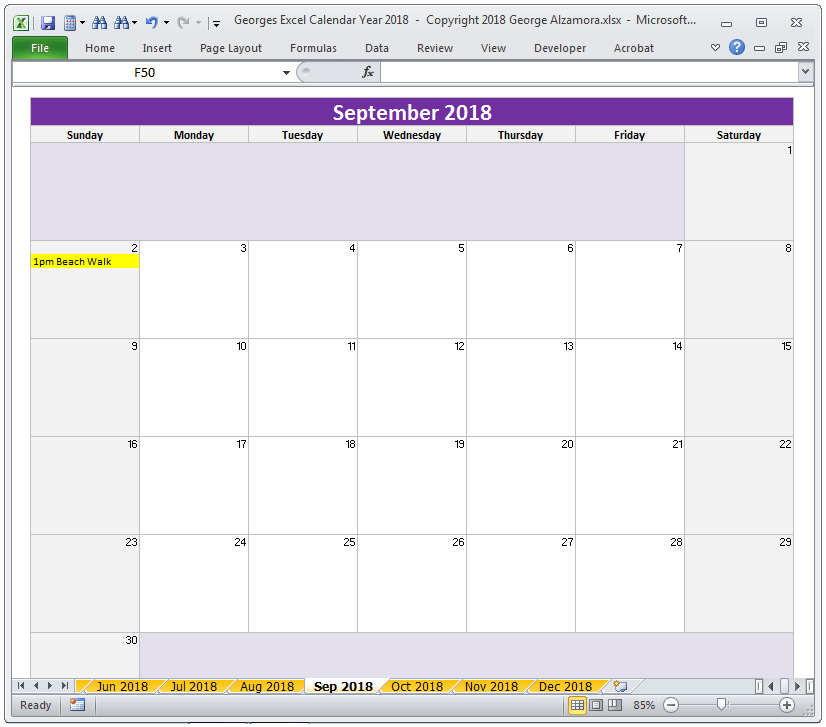Image resolution: width=826 pixels, height=727 pixels.
Task: Click the zoom out minus button
Action: coord(671,705)
